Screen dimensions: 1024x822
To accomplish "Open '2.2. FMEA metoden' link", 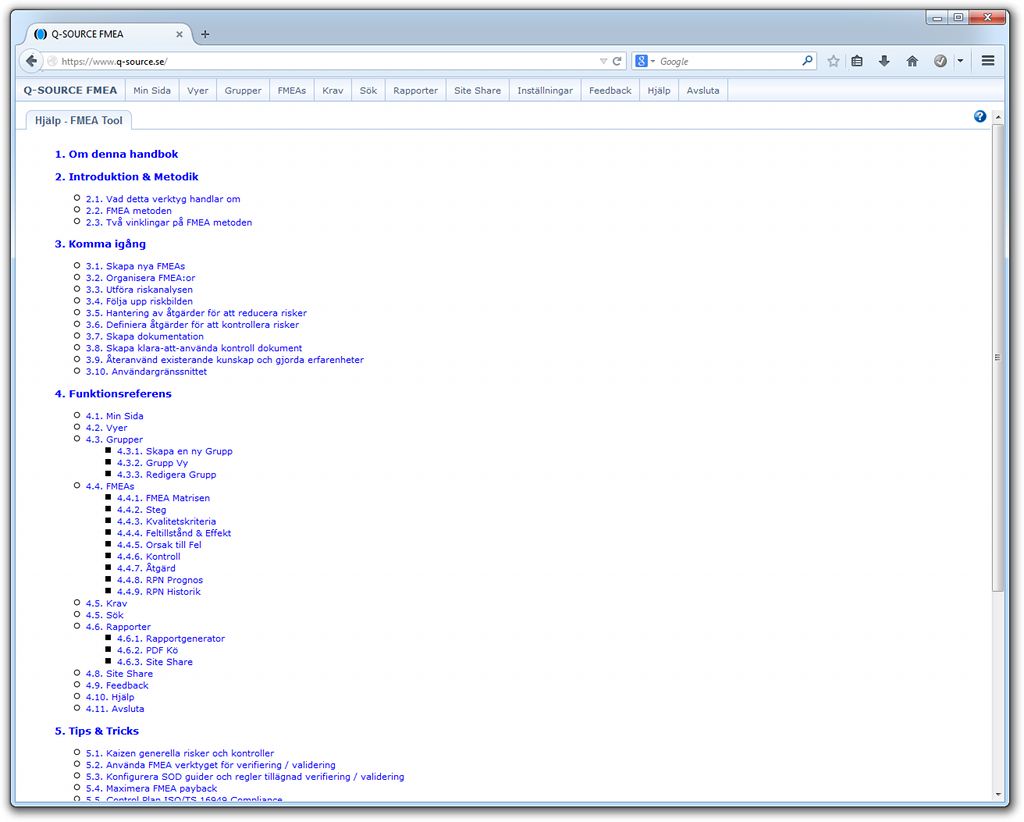I will click(129, 210).
